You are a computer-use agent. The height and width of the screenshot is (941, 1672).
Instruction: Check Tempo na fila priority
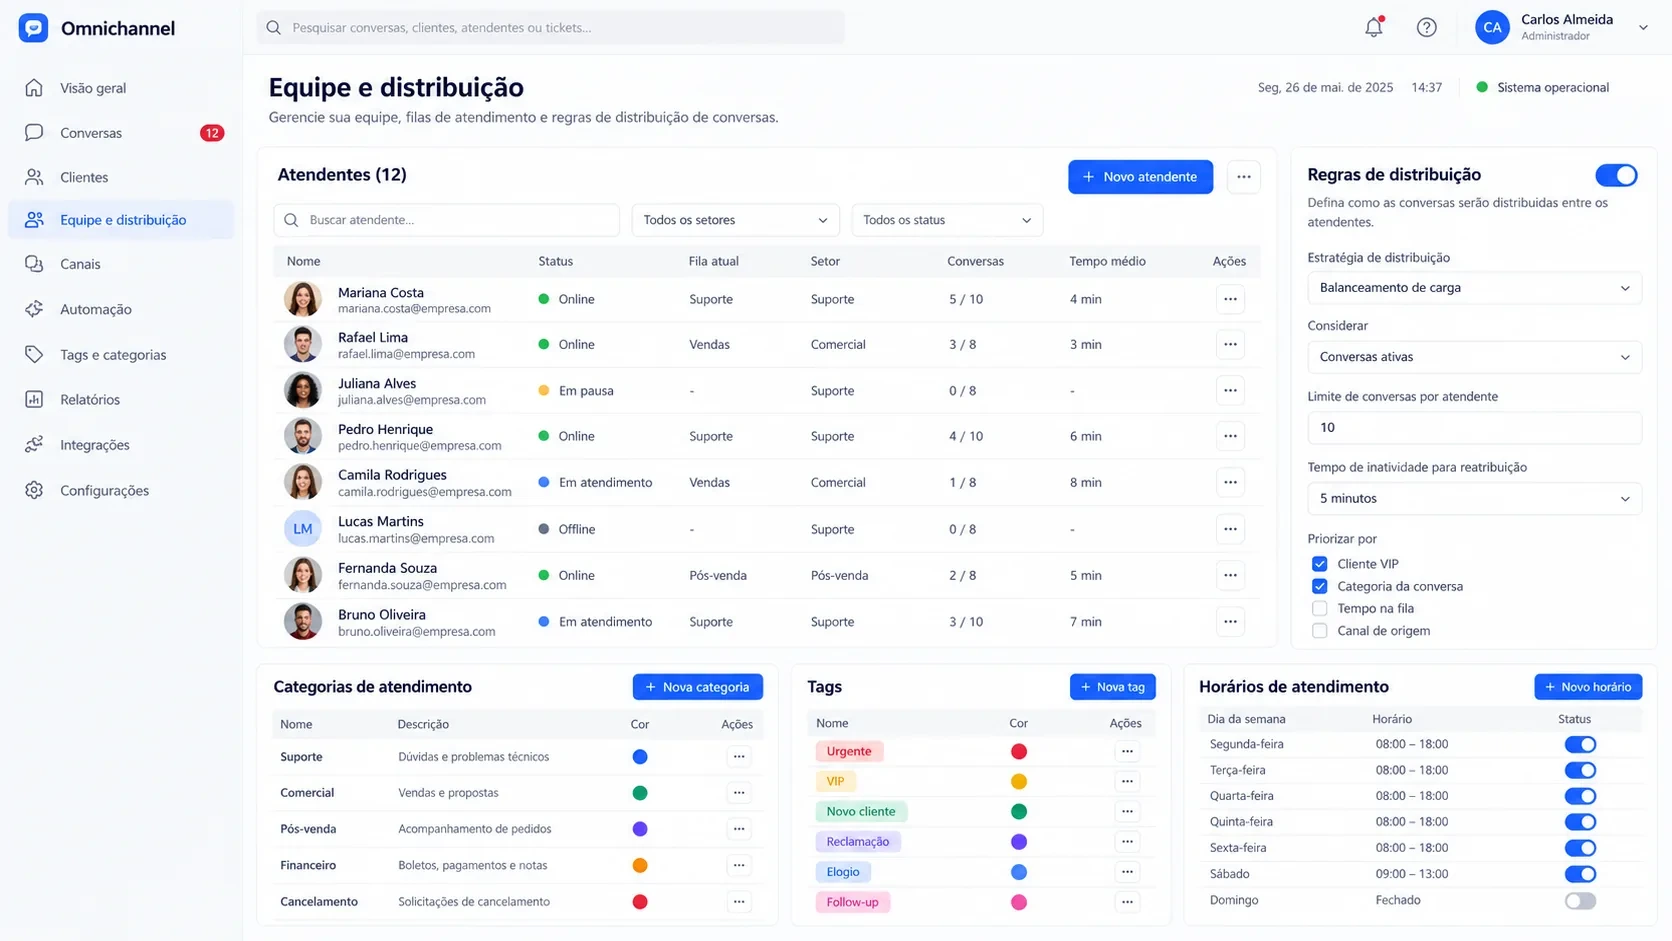point(1319,608)
